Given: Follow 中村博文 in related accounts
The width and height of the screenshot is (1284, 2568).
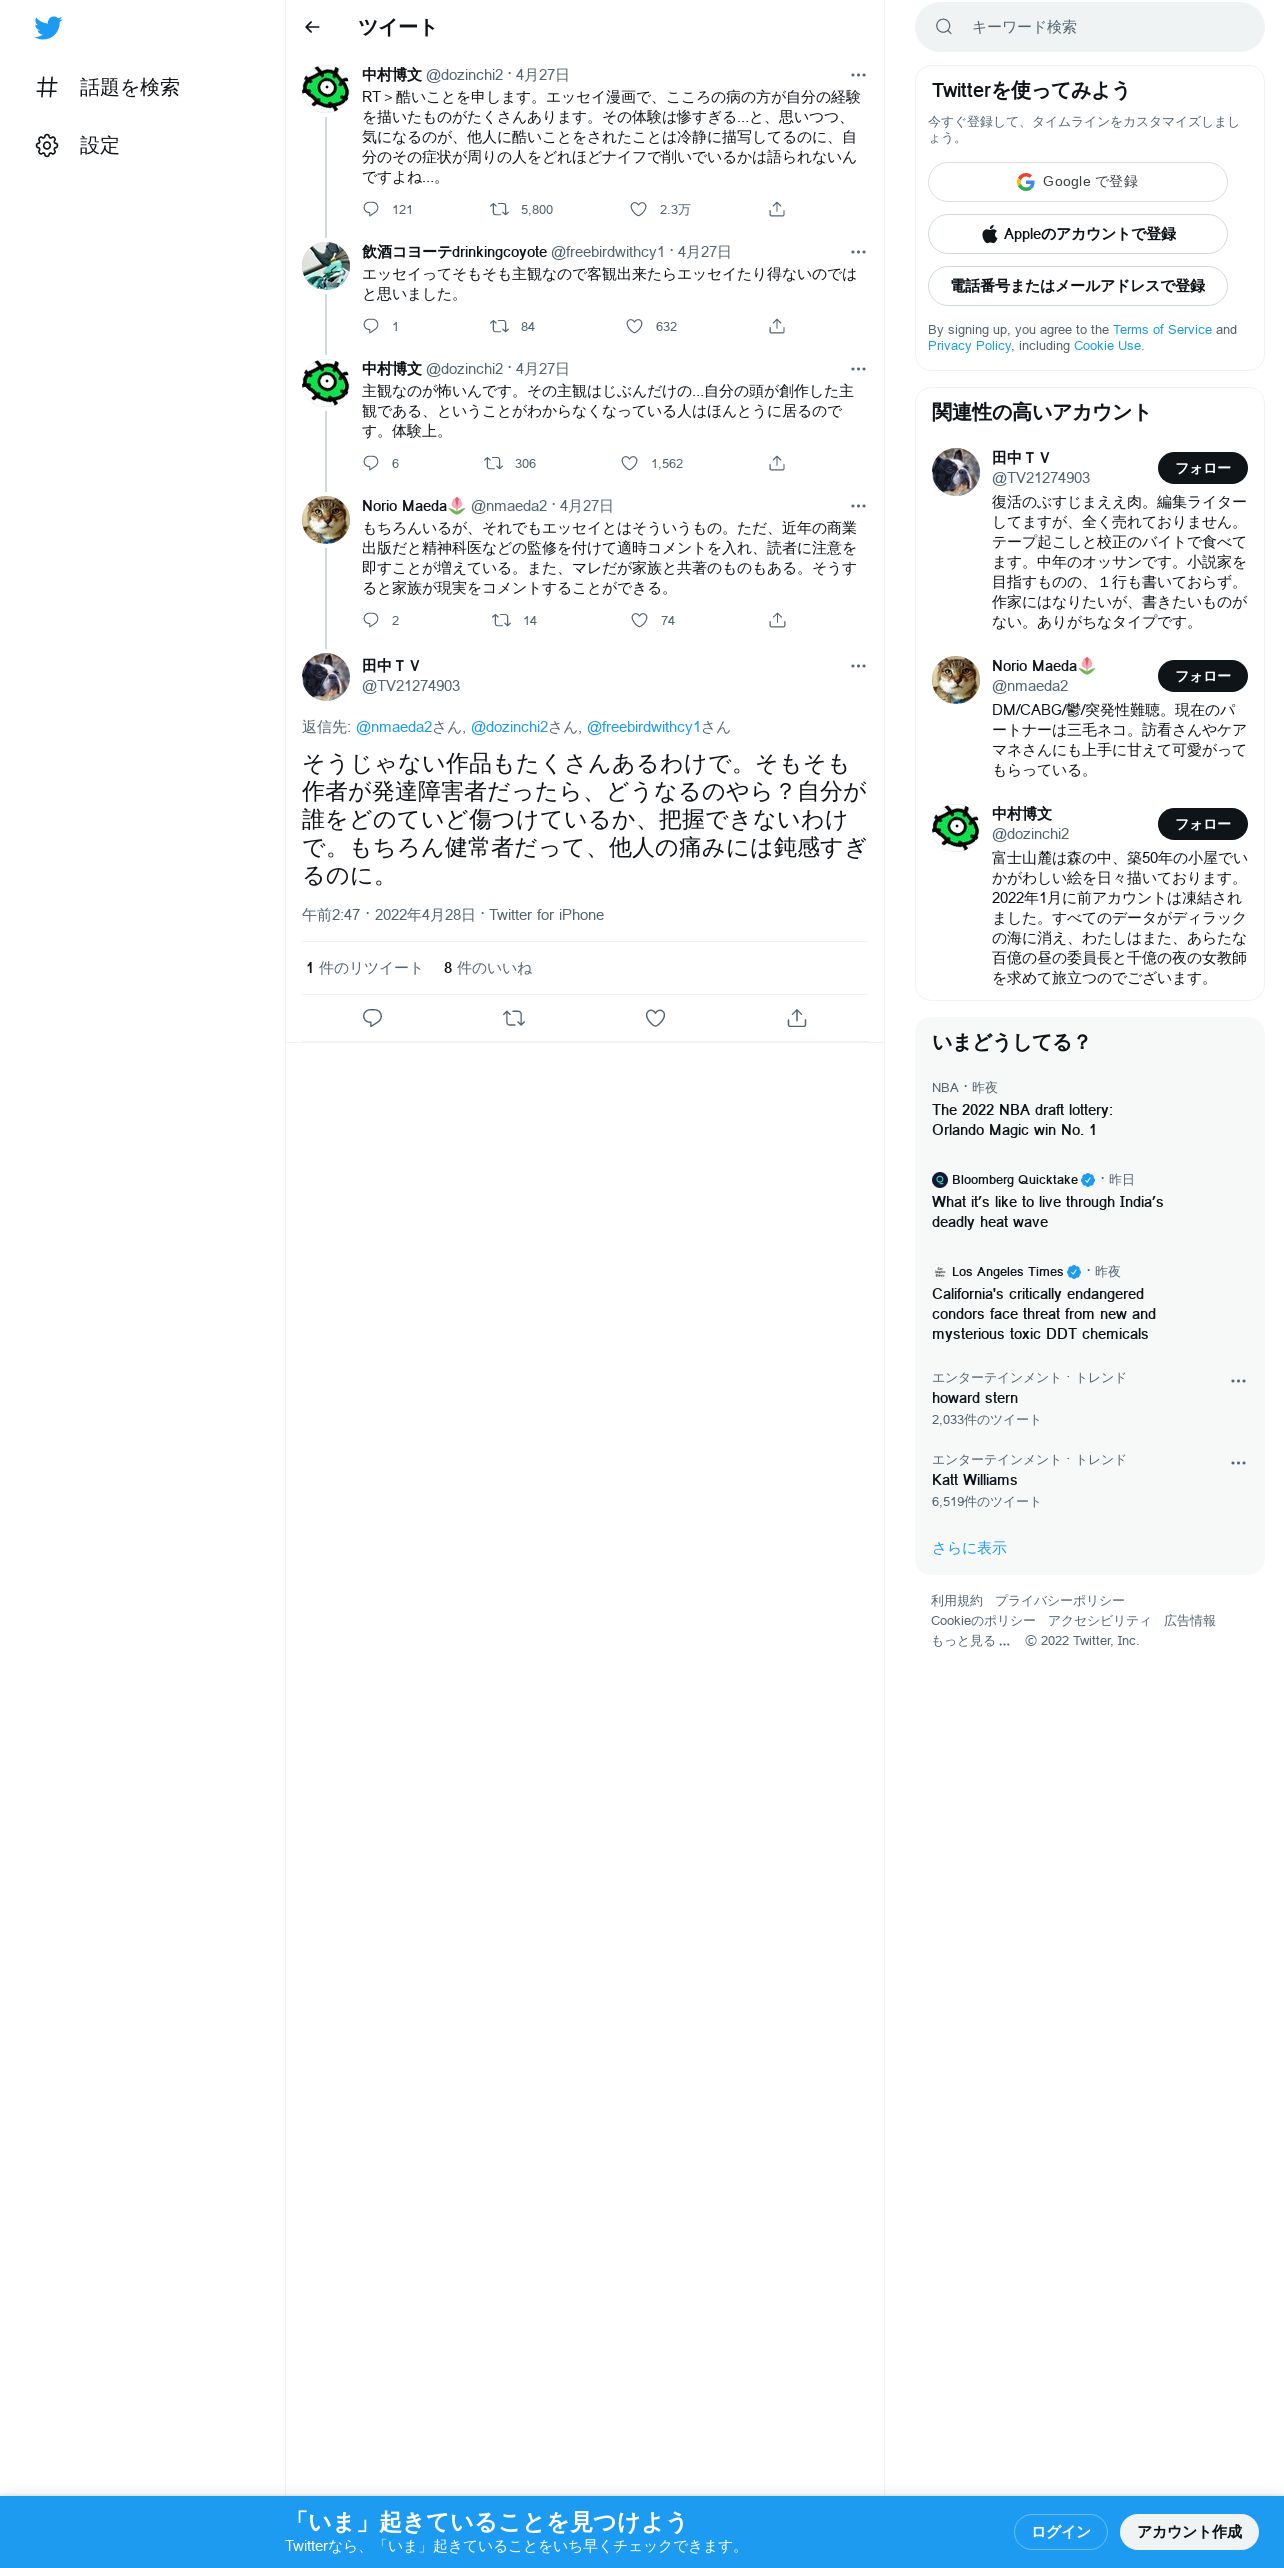Looking at the screenshot, I should 1202,824.
